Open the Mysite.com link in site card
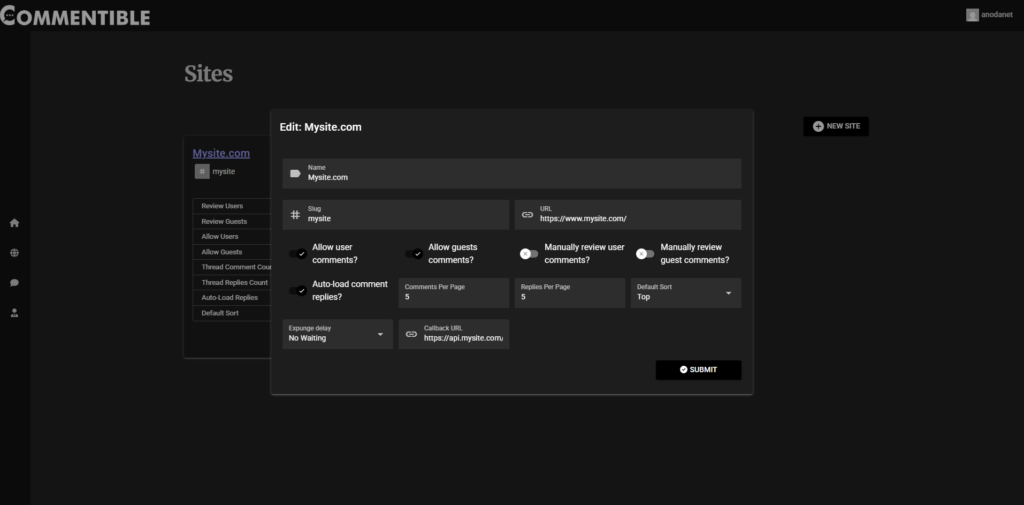Screen dimensions: 1024x505 221,153
